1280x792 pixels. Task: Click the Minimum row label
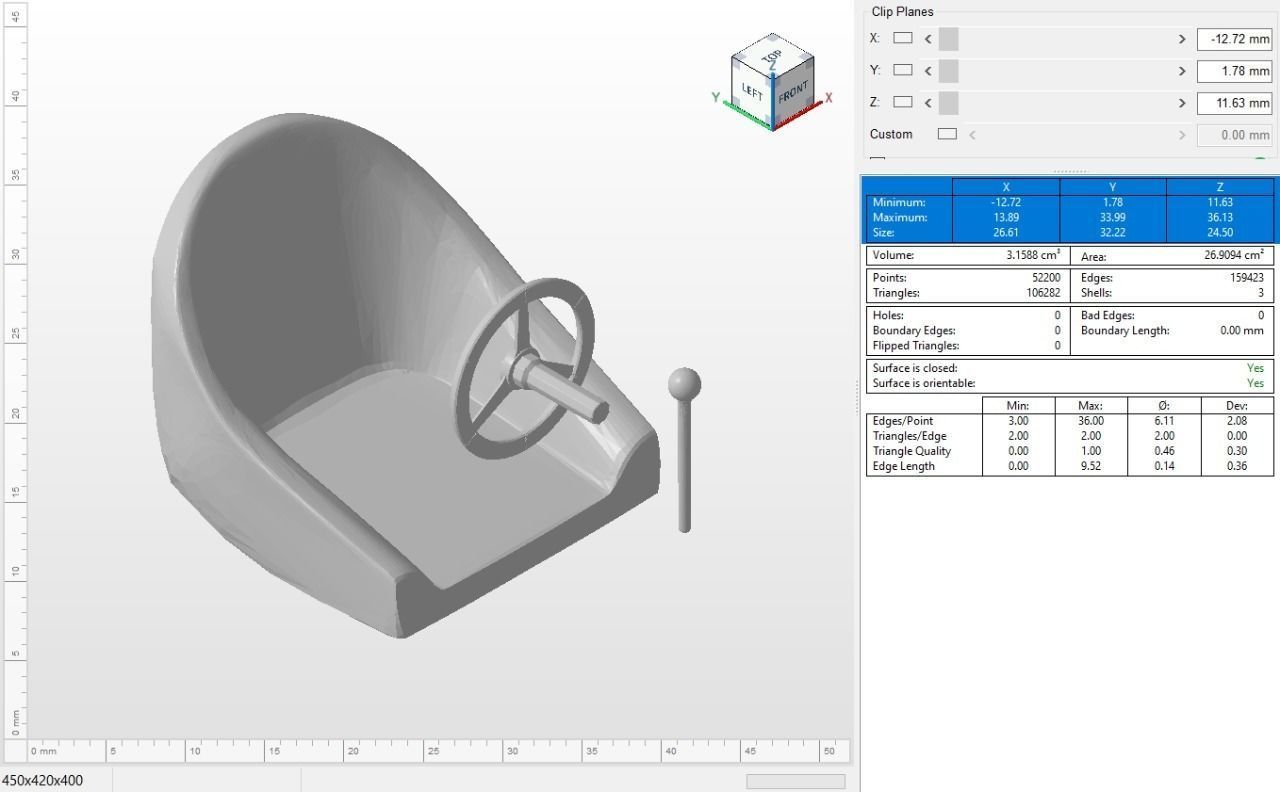pos(900,202)
